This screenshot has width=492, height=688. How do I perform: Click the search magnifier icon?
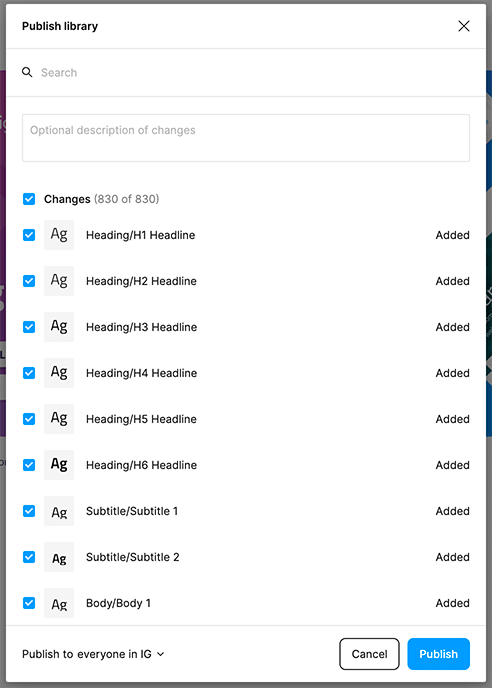[x=27, y=72]
